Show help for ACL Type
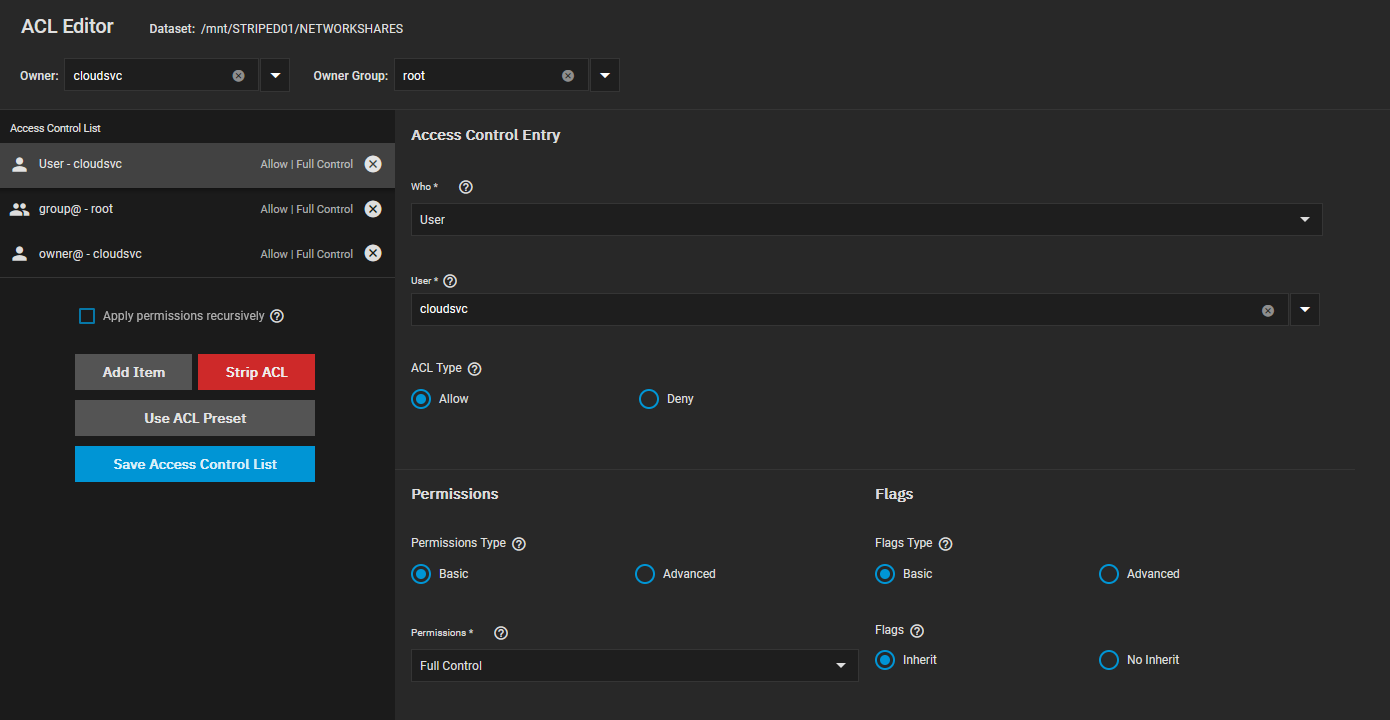The width and height of the screenshot is (1390, 720). tap(475, 369)
